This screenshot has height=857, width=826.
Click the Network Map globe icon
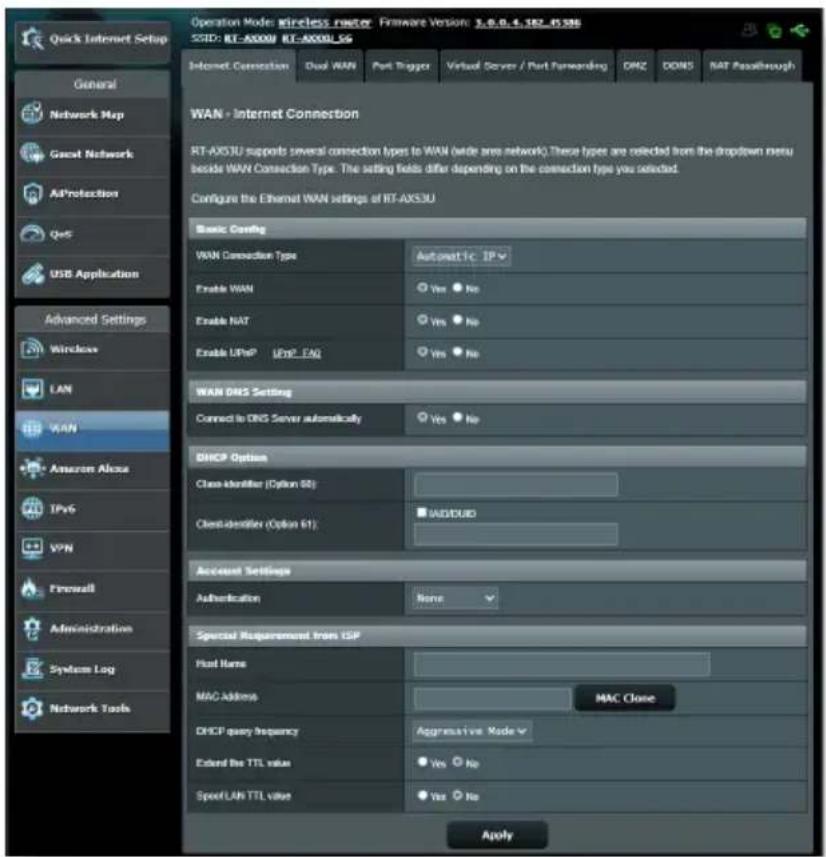[32, 114]
